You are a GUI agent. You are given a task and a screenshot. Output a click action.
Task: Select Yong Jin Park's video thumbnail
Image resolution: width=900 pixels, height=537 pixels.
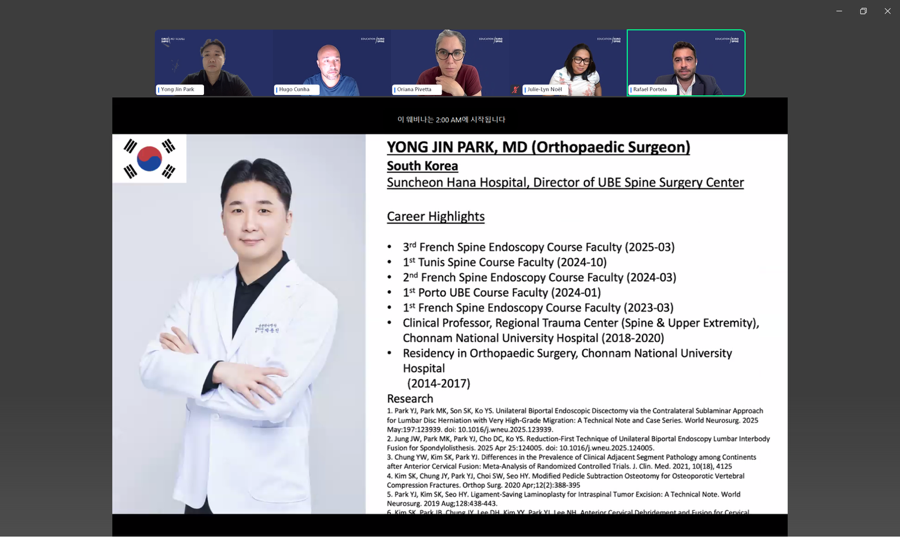(x=214, y=63)
